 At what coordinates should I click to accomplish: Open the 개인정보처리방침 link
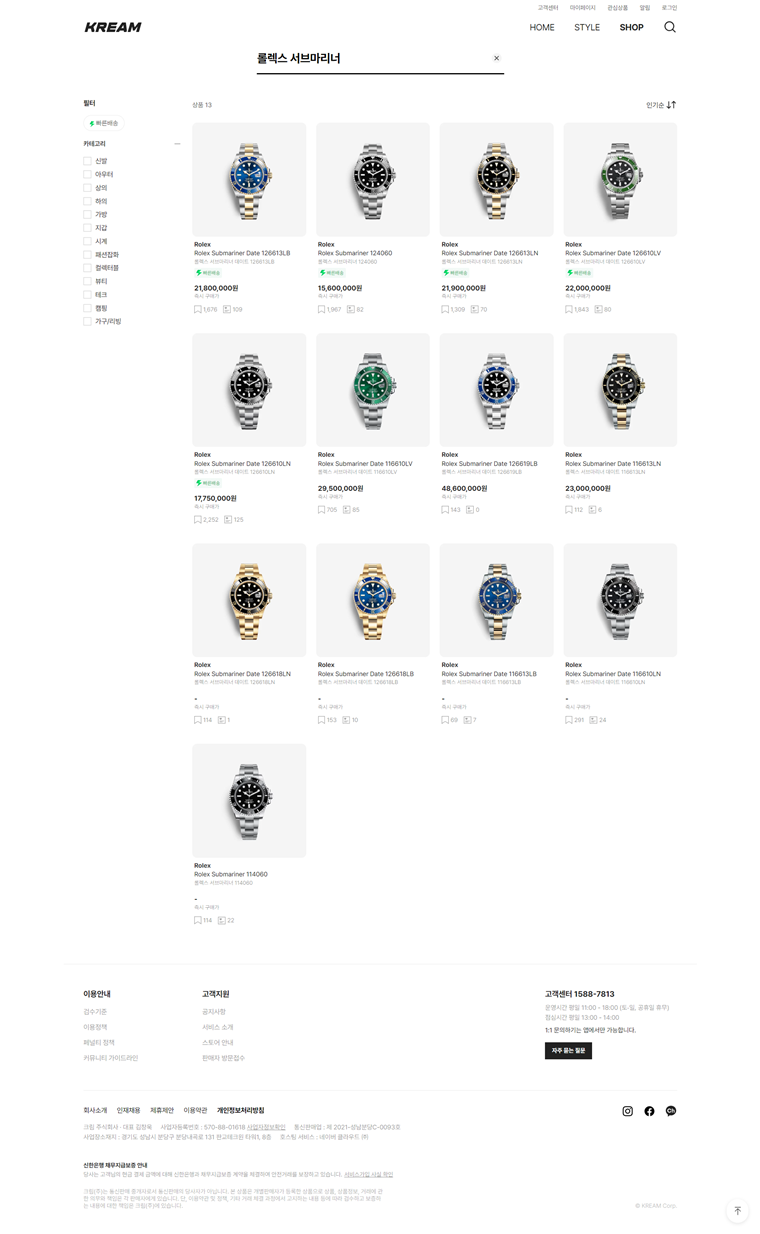(x=240, y=1110)
